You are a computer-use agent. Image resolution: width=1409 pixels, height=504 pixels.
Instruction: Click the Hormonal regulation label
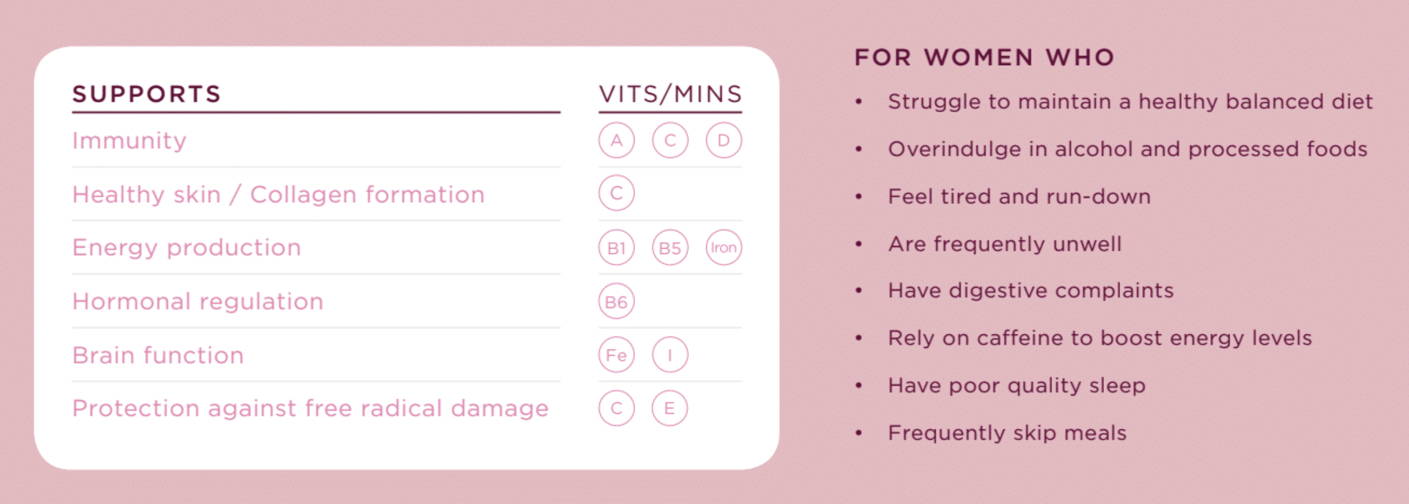tap(198, 302)
